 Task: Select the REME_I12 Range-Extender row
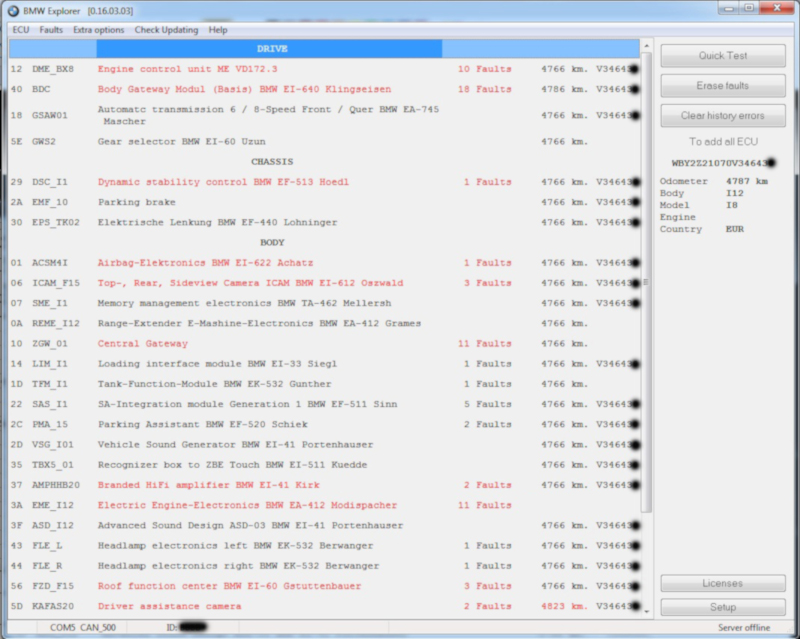pos(324,324)
